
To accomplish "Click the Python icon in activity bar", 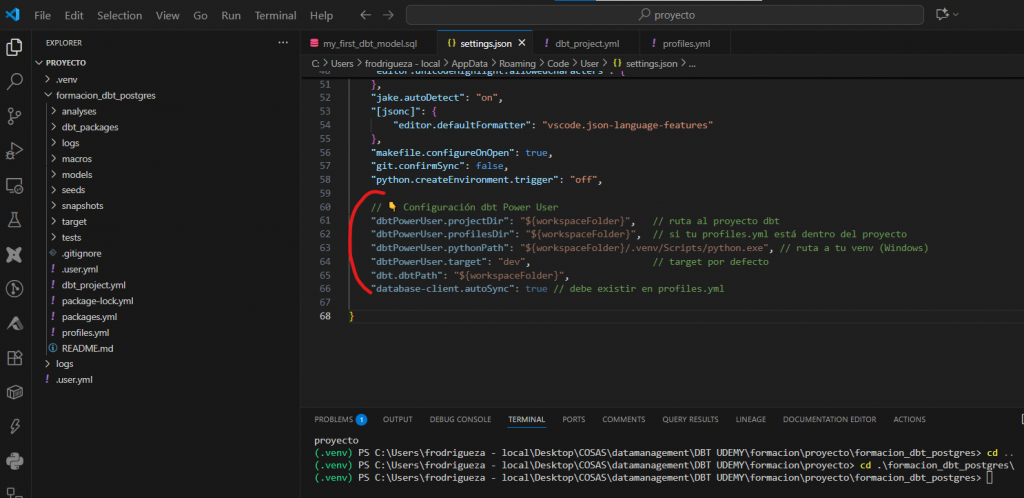I will (x=15, y=461).
